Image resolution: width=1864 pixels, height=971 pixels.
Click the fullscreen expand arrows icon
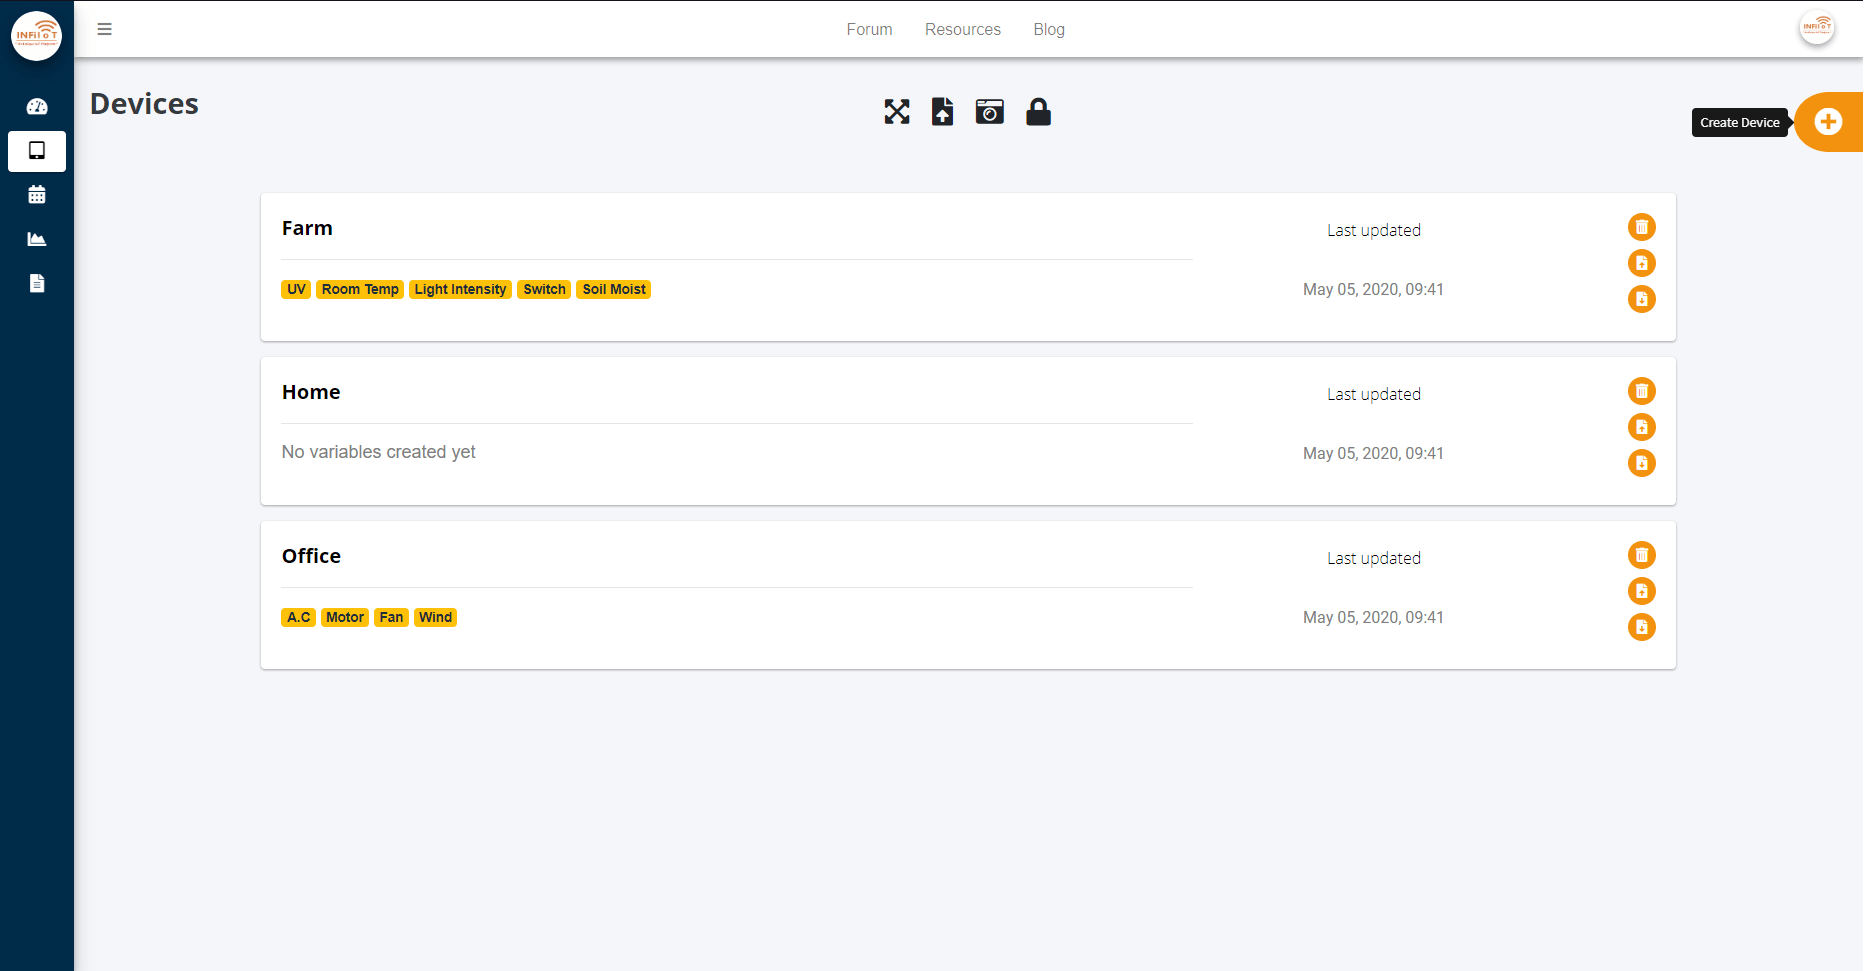[897, 112]
